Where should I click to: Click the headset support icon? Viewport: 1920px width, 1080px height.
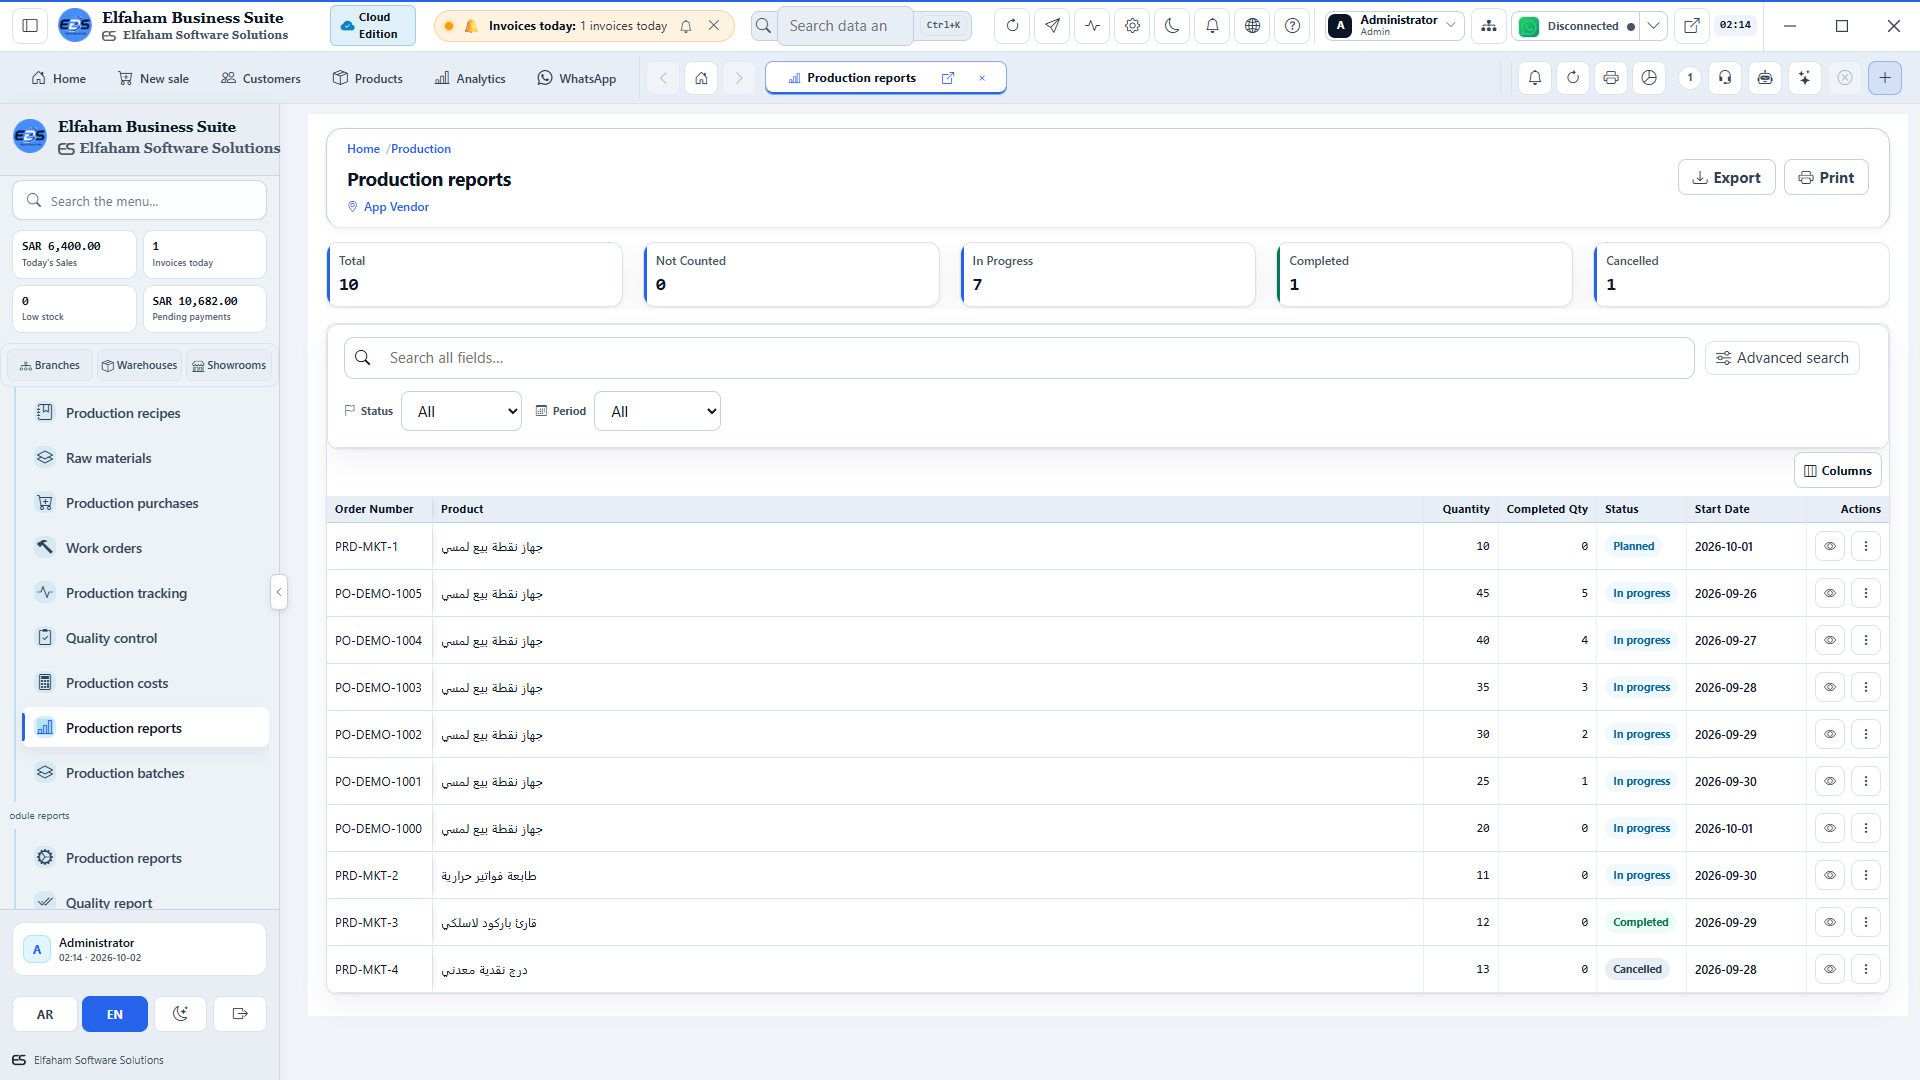click(x=1725, y=78)
